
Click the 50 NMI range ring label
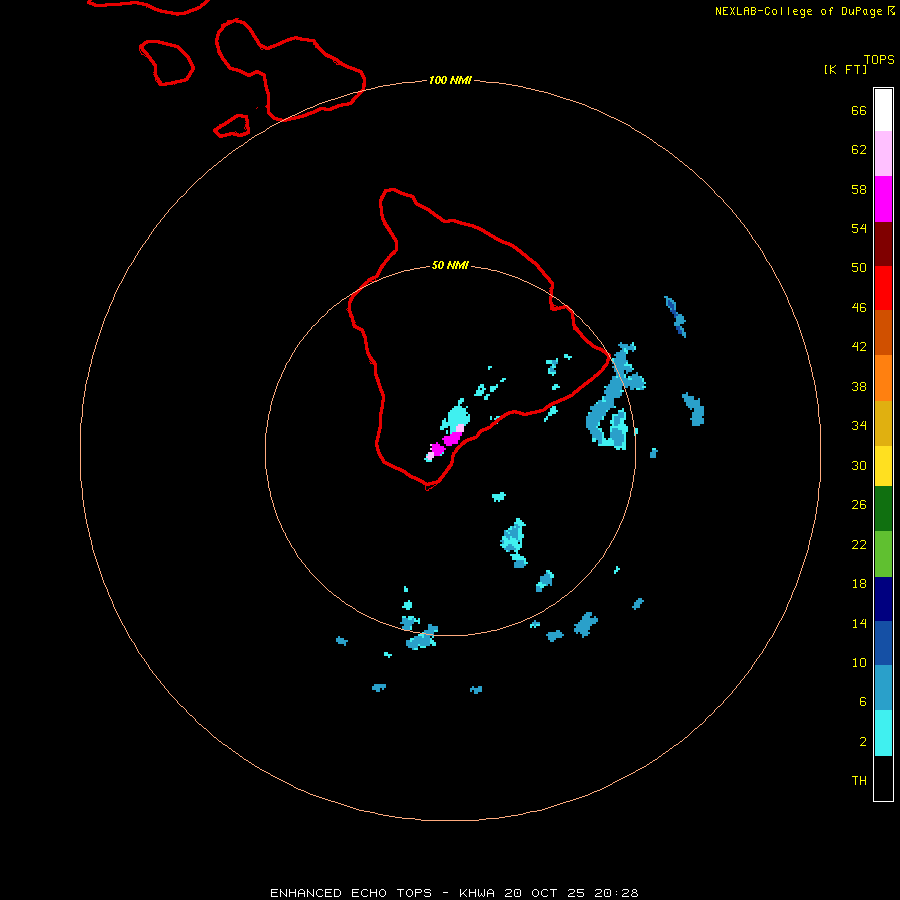(x=450, y=265)
